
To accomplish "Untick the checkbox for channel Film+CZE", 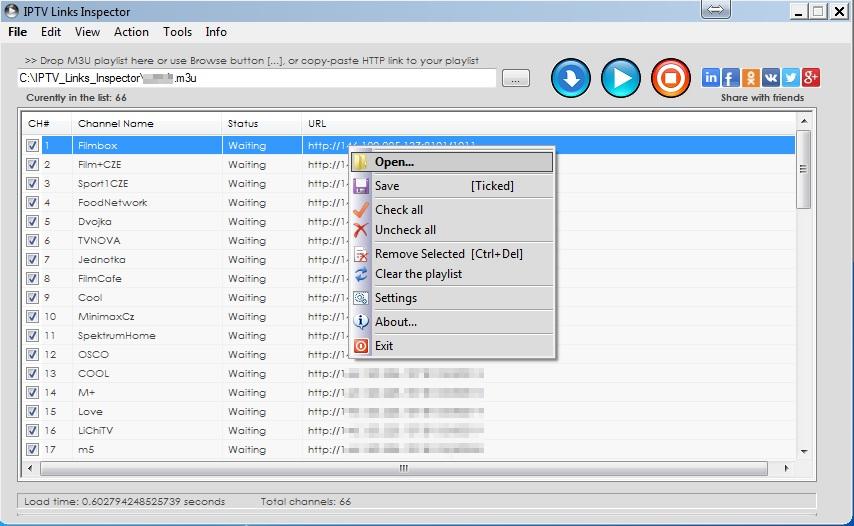I will coord(33,165).
